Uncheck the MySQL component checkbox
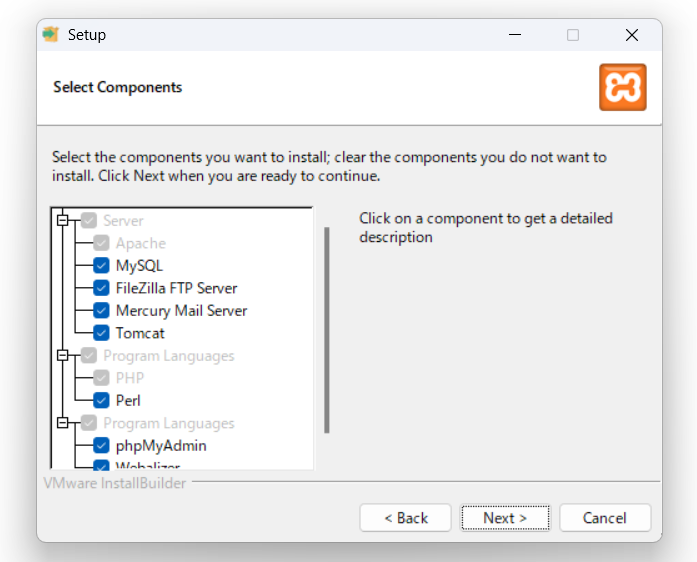 pos(101,266)
